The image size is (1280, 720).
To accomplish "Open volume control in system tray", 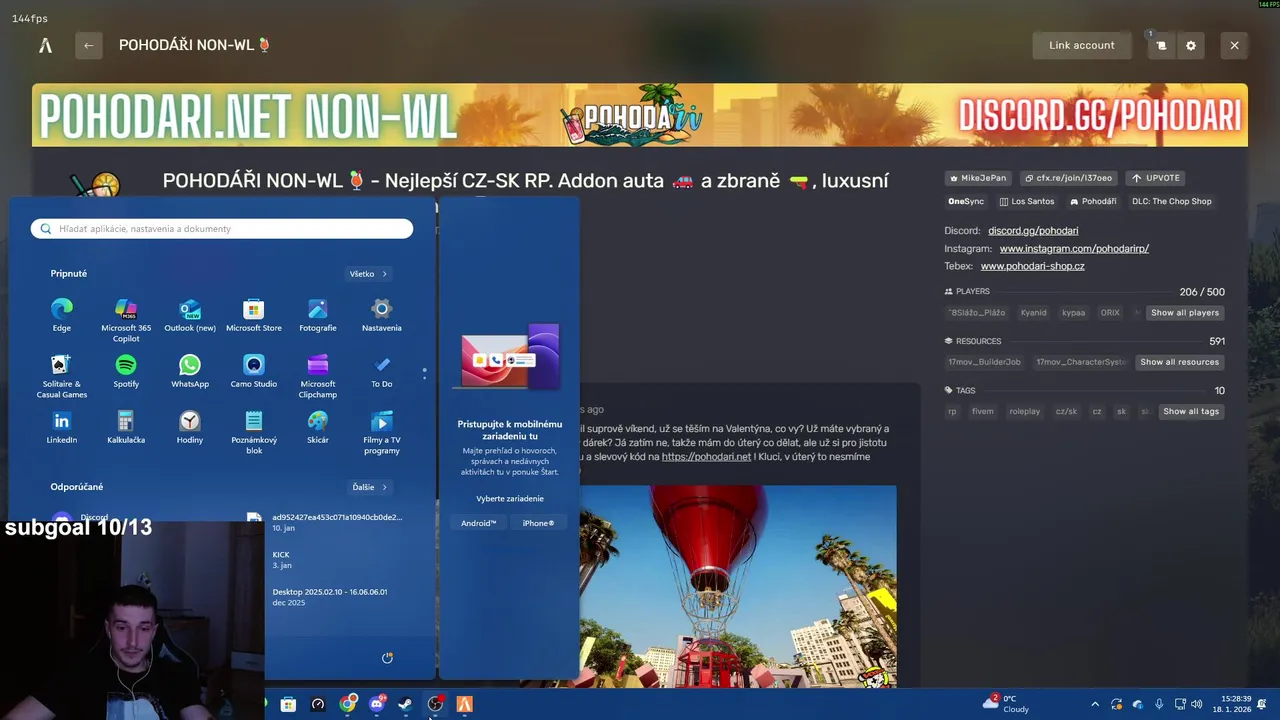I will (1197, 704).
